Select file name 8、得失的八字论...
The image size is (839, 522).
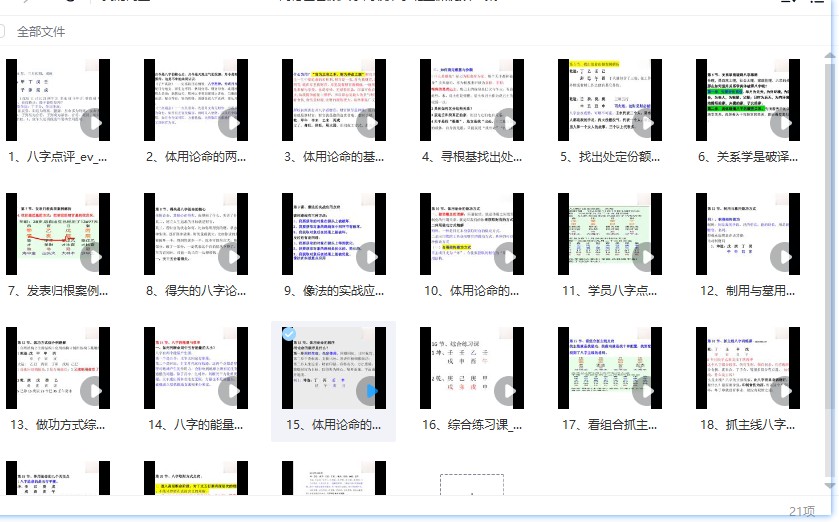(x=196, y=290)
